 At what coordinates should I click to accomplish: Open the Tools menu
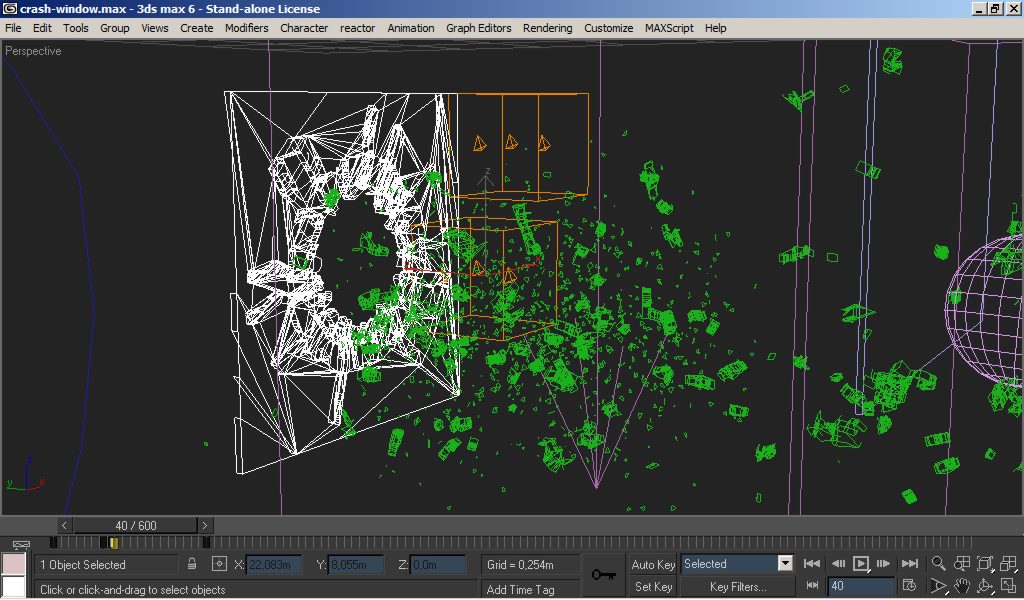75,28
